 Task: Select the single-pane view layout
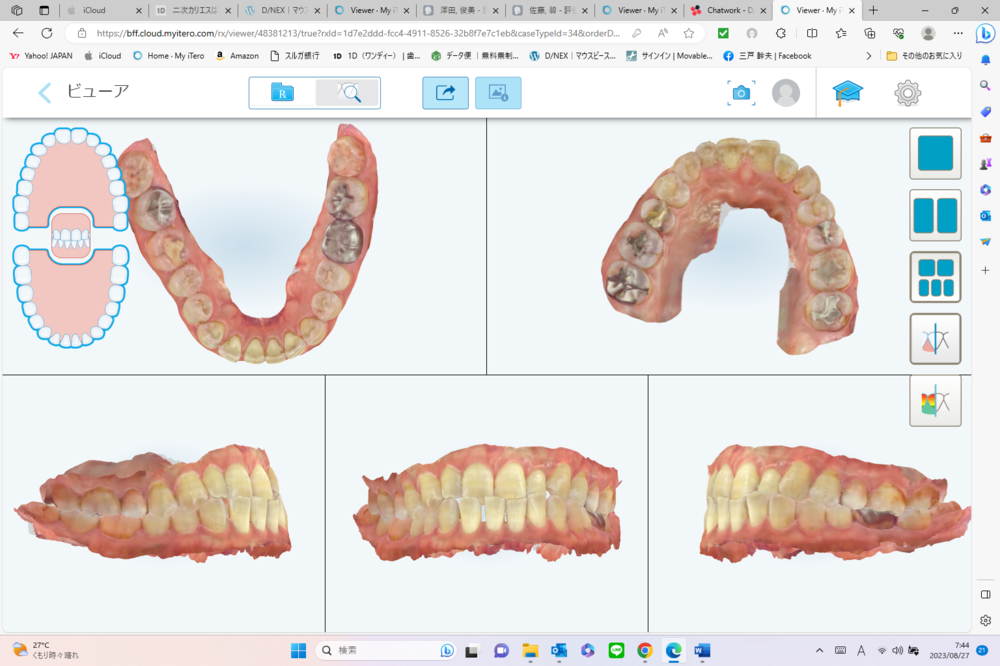pos(935,154)
